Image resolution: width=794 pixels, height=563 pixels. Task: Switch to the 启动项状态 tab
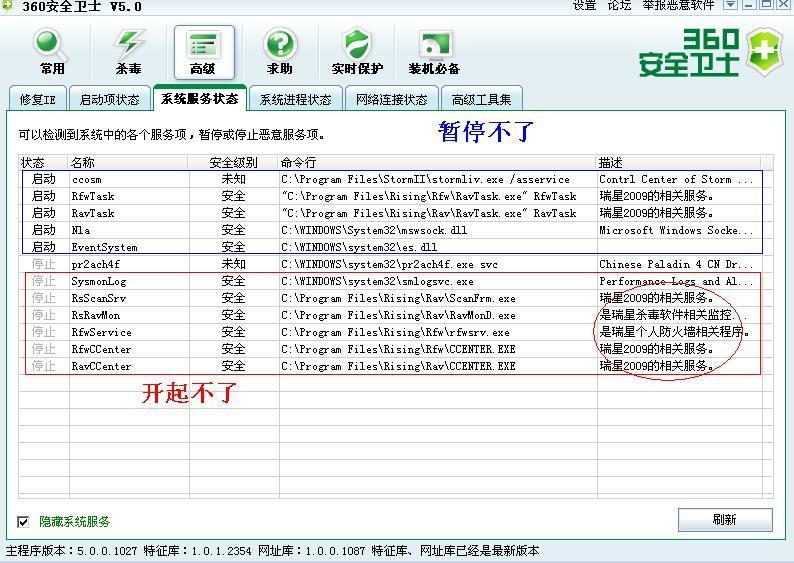coord(109,99)
